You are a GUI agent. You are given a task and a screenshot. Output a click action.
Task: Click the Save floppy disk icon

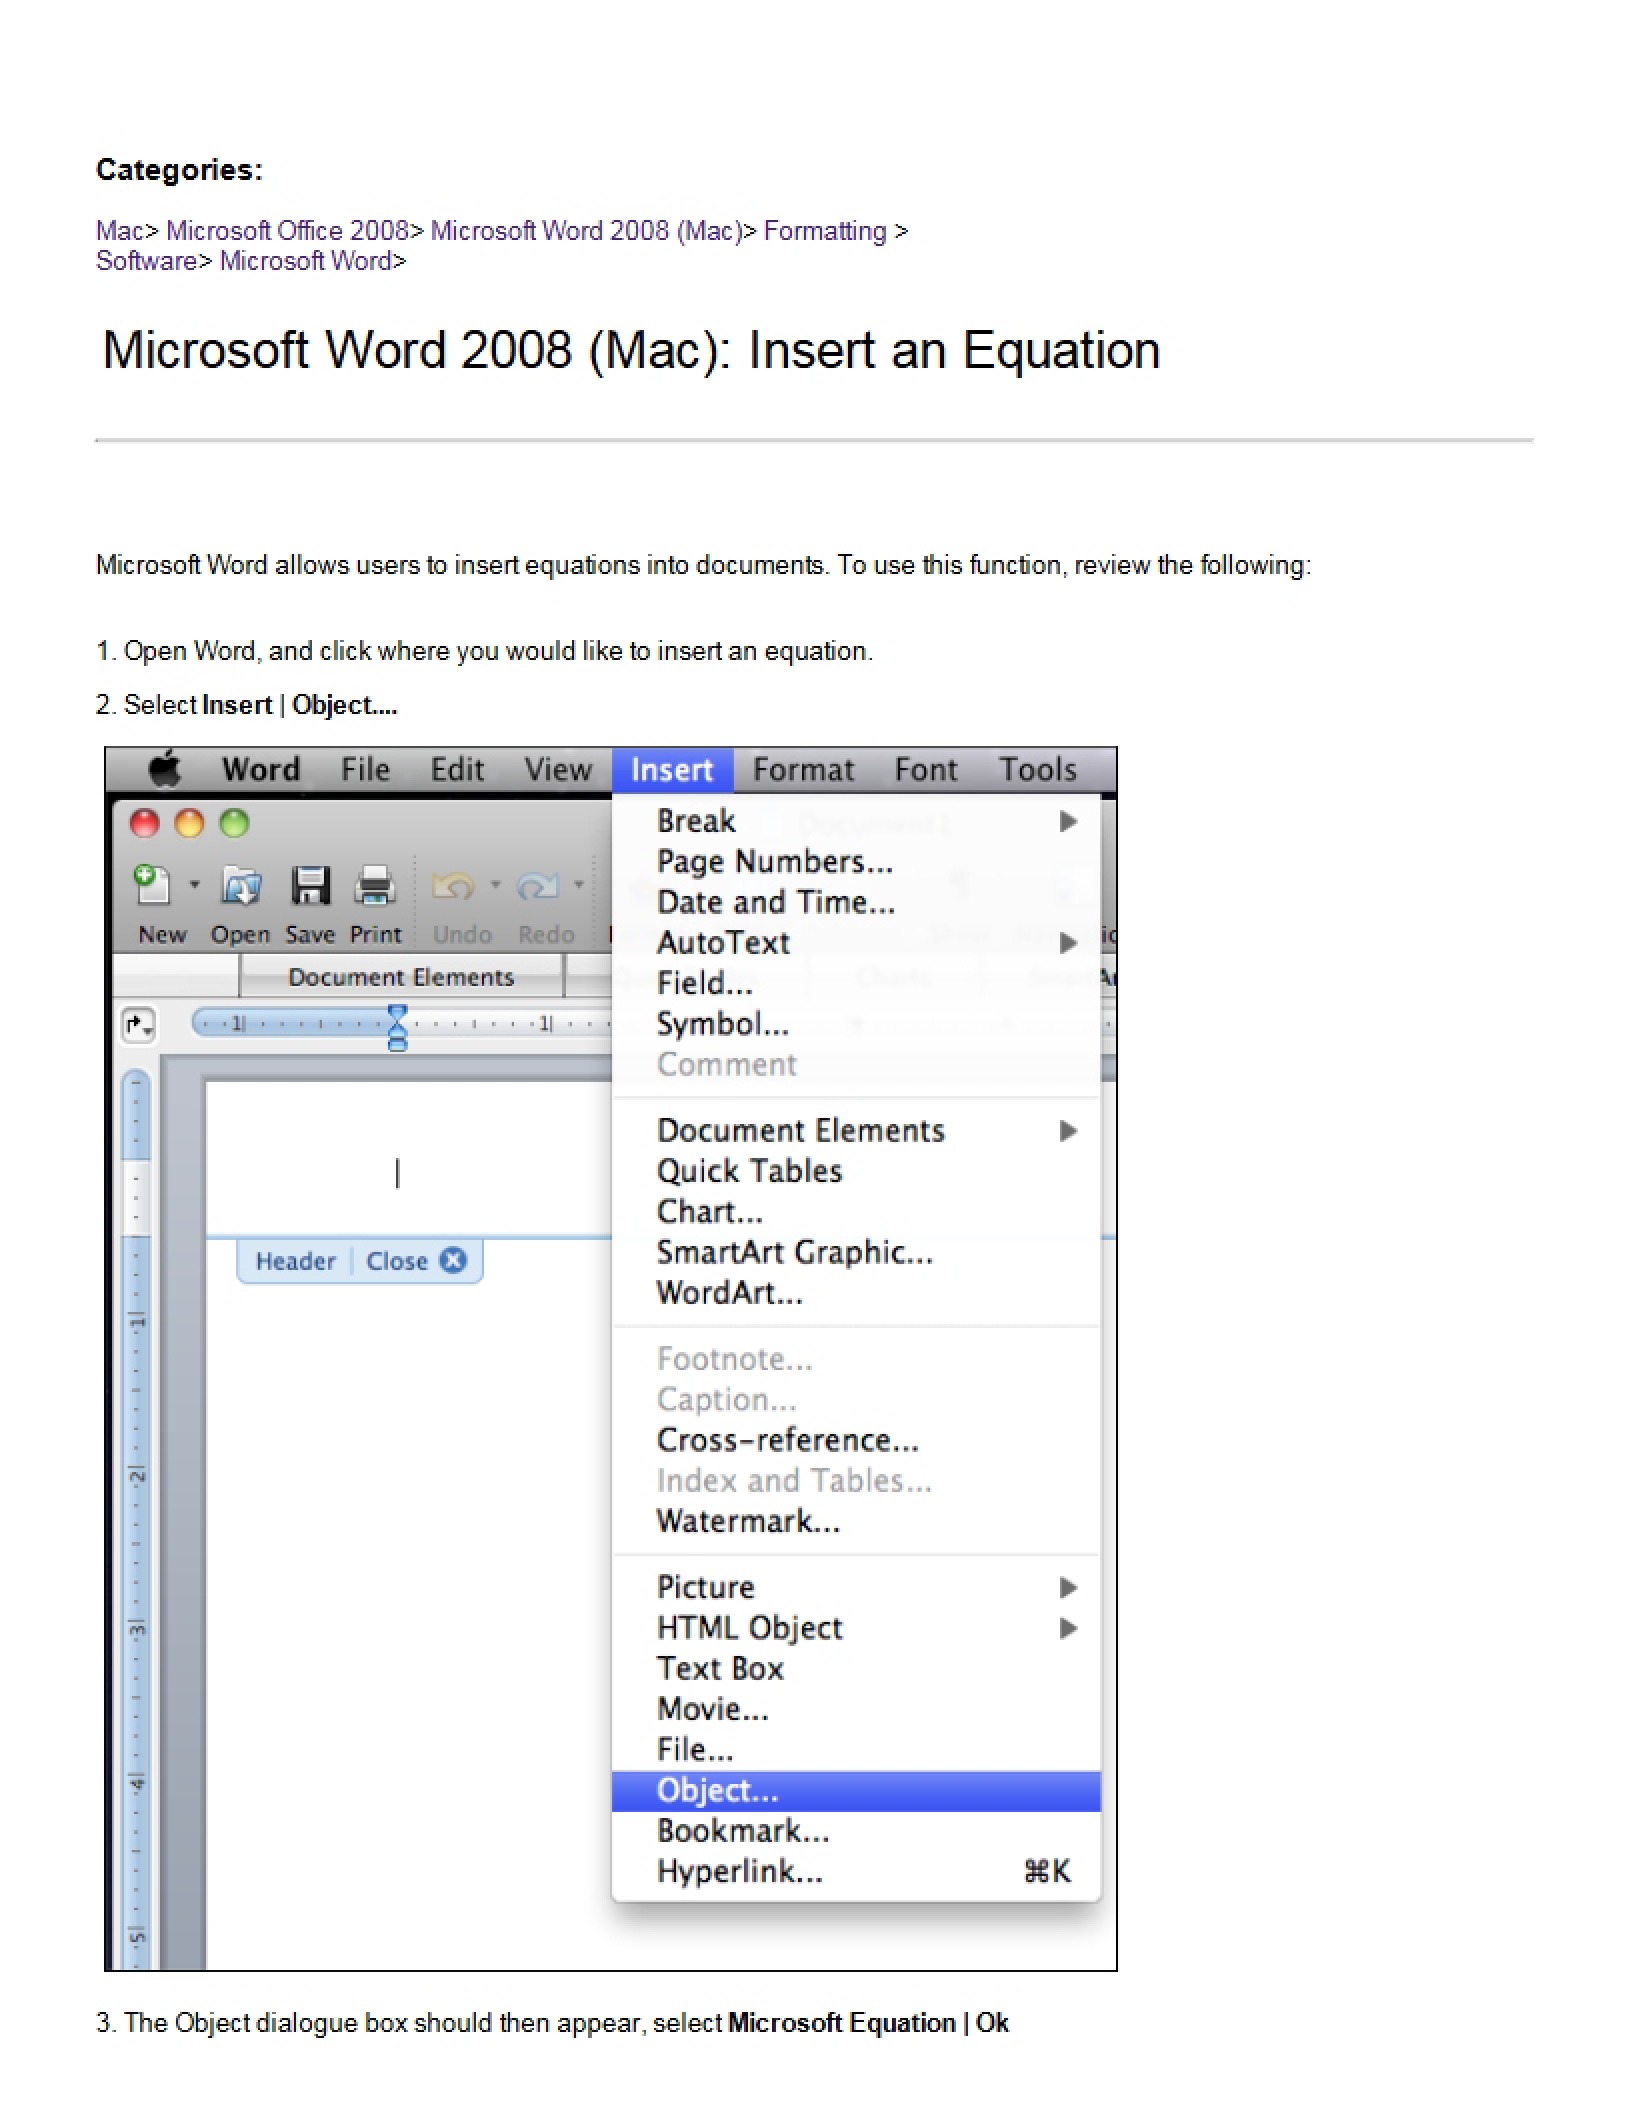(310, 885)
